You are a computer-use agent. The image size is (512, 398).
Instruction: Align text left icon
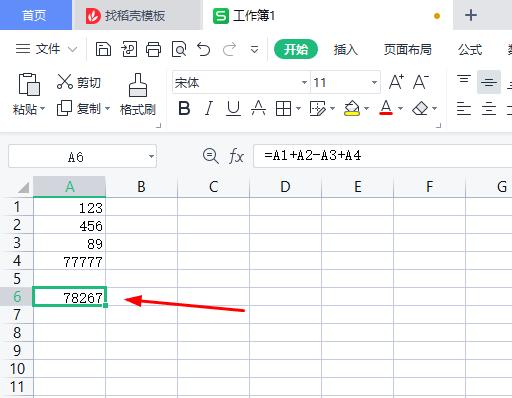pyautogui.click(x=464, y=109)
